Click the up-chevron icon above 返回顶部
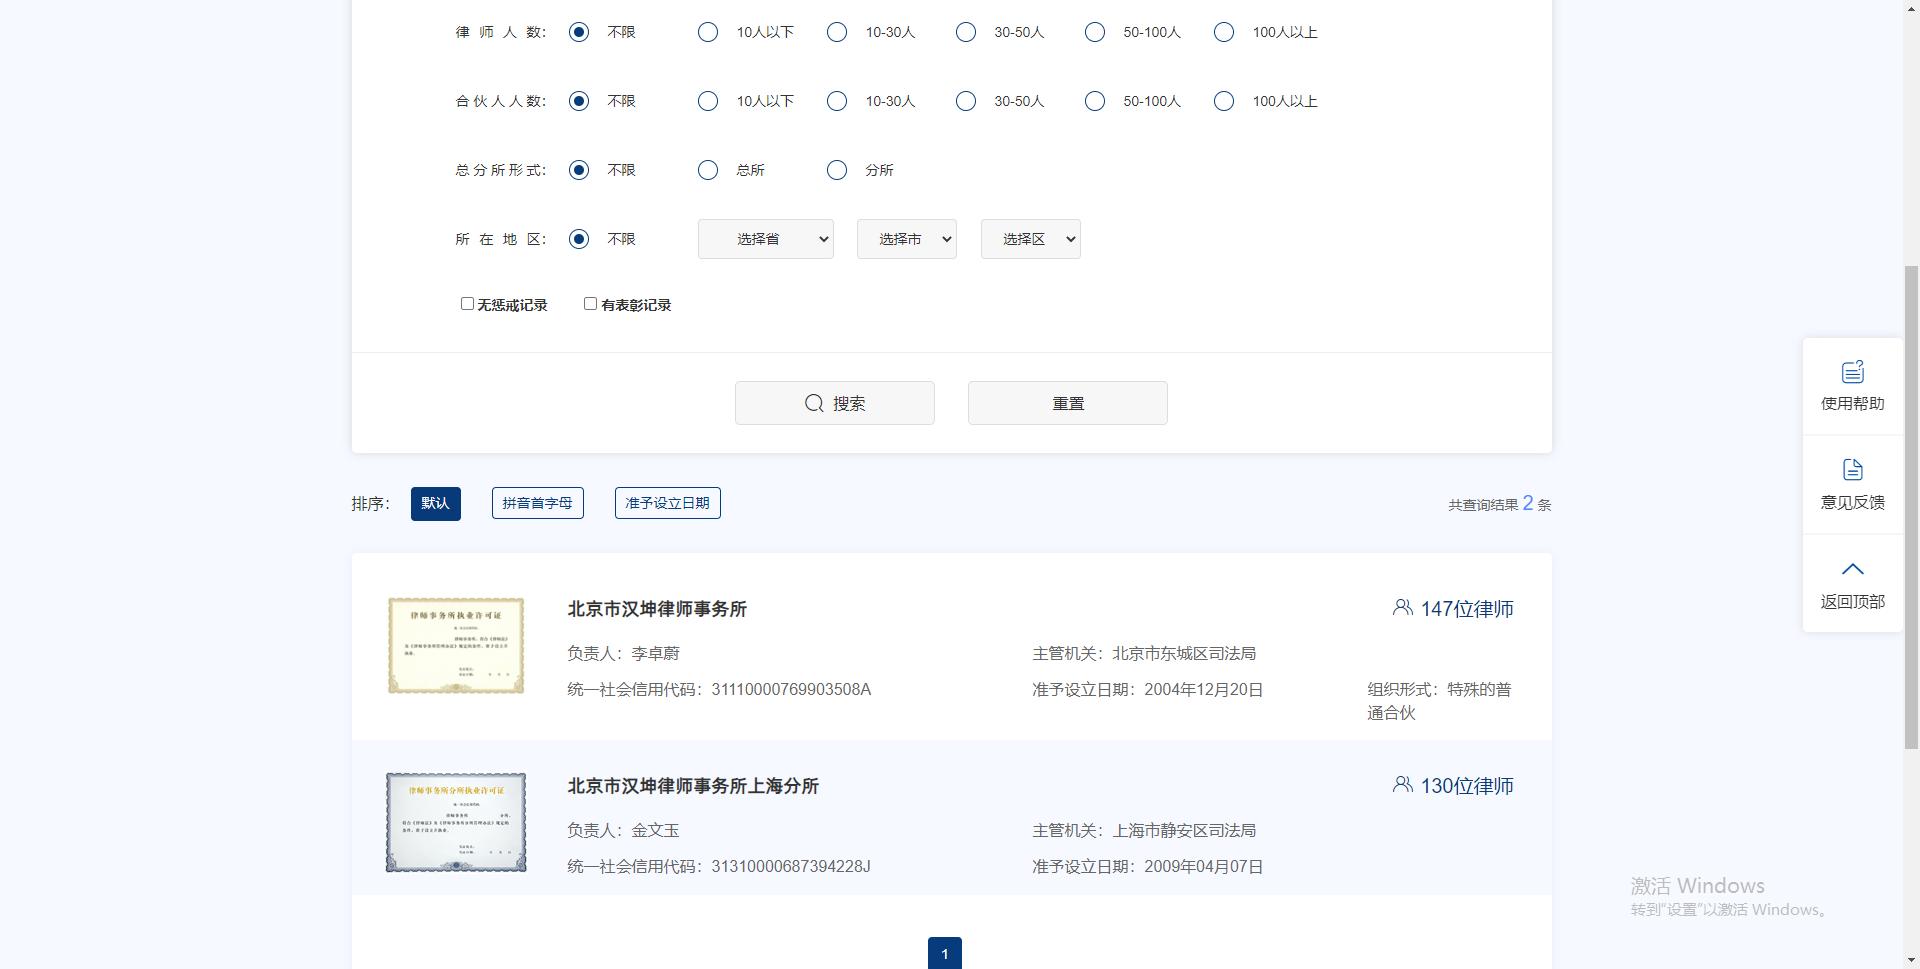Image resolution: width=1920 pixels, height=969 pixels. (1852, 568)
